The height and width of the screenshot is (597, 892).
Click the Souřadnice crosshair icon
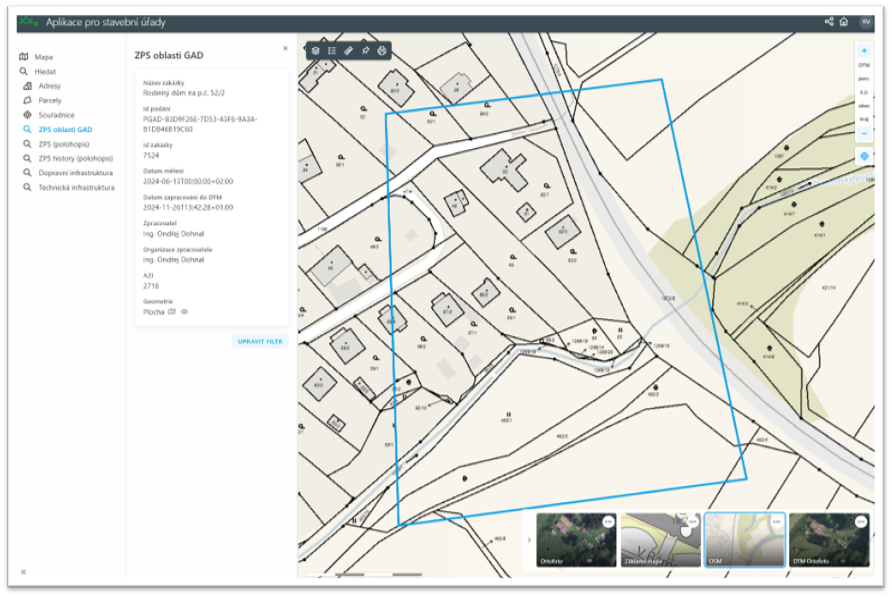pyautogui.click(x=27, y=115)
